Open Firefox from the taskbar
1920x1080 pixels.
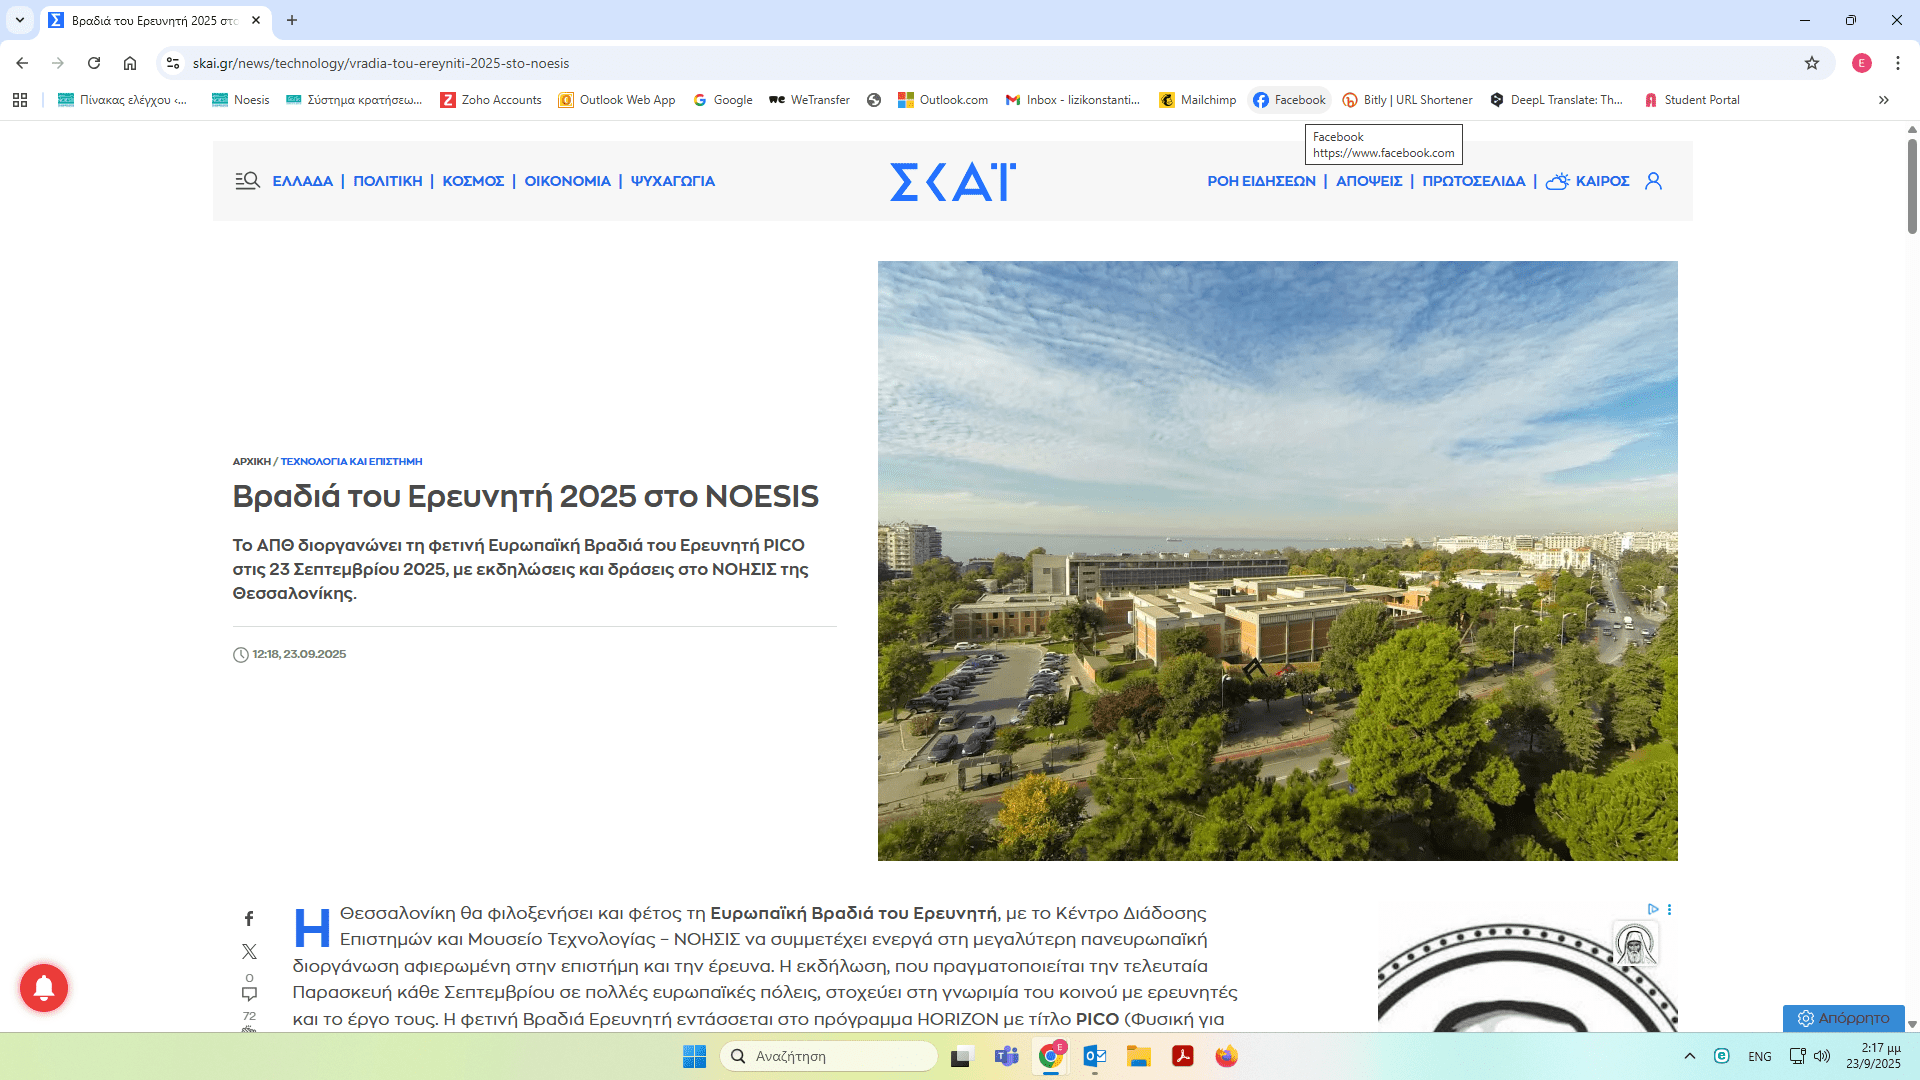point(1226,1056)
